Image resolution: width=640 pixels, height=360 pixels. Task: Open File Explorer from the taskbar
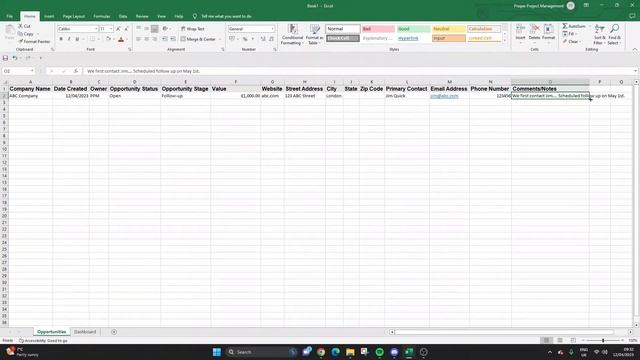click(350, 352)
